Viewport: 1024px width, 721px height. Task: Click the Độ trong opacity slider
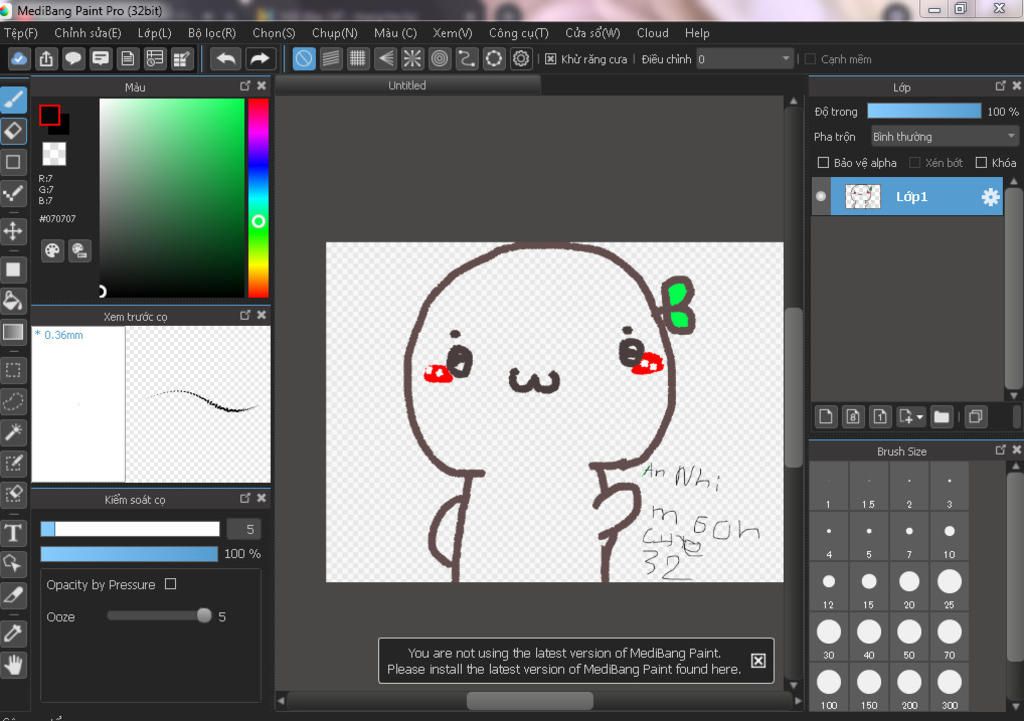tap(924, 111)
